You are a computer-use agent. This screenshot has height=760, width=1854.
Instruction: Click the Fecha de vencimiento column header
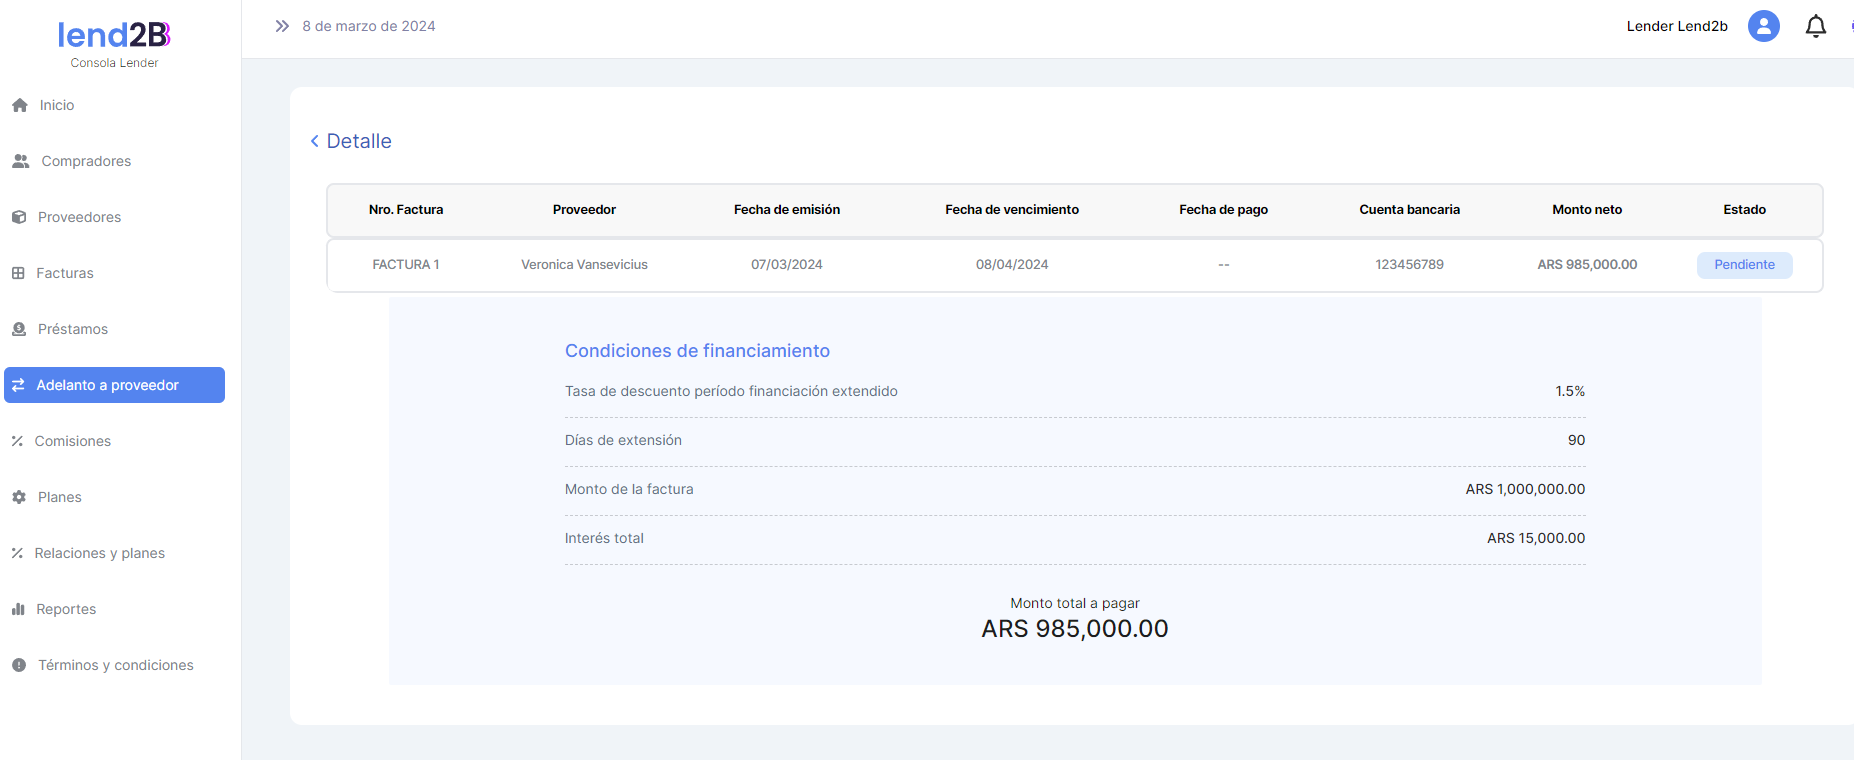click(1011, 210)
